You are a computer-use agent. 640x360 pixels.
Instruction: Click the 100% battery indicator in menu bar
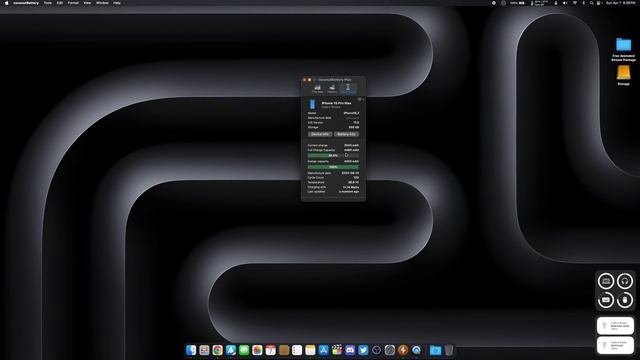point(518,3)
